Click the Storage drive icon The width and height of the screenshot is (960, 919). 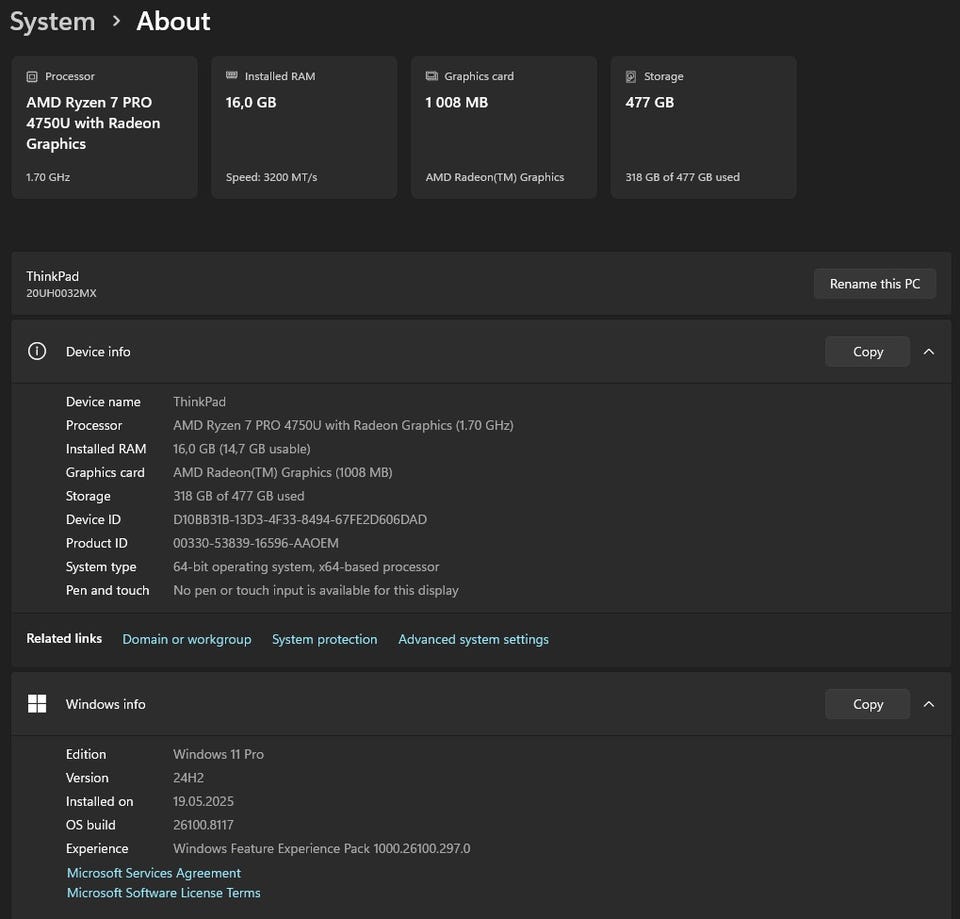631,77
